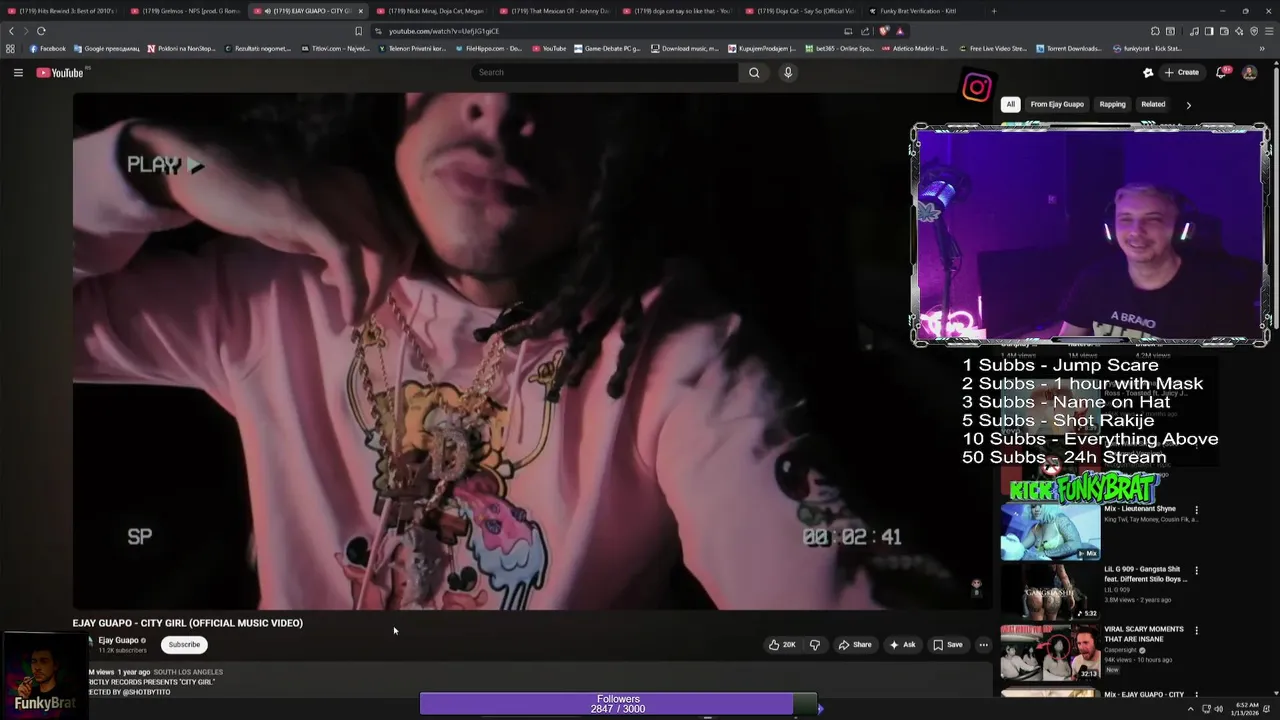
Task: Open options for Mix - Lieutenant Shyne
Action: pyautogui.click(x=1196, y=510)
